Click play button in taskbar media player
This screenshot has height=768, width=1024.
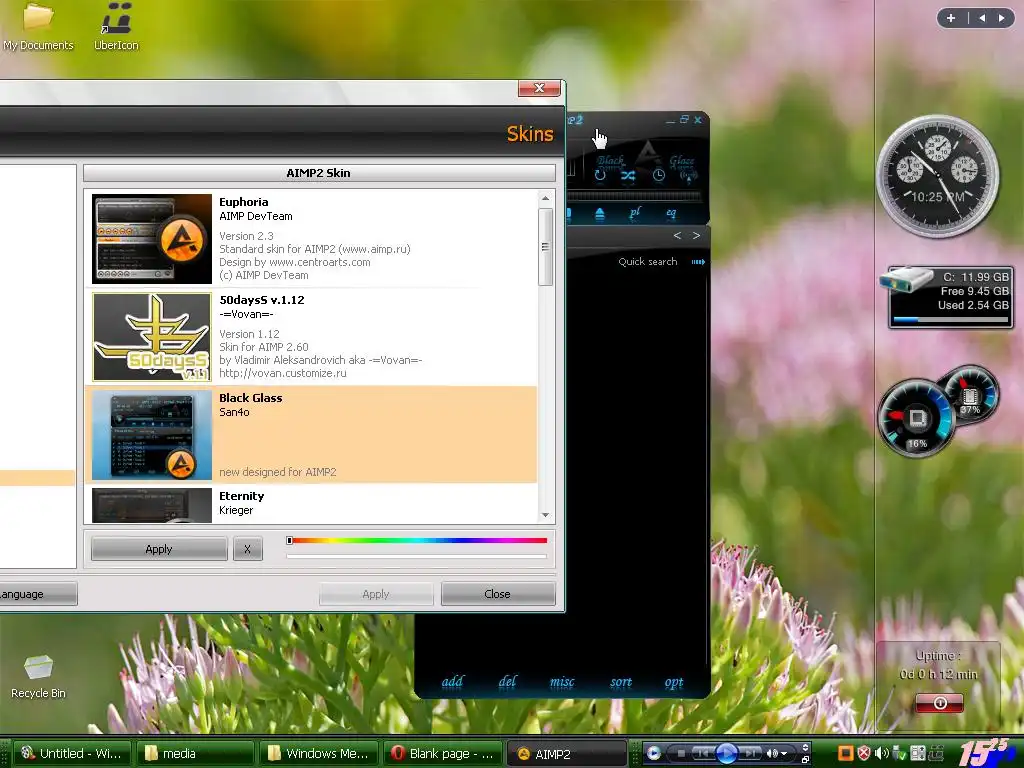(x=726, y=754)
